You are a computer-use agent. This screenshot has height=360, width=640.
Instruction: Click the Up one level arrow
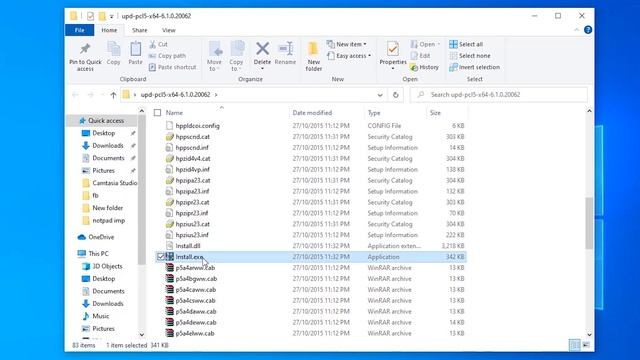click(x=113, y=95)
